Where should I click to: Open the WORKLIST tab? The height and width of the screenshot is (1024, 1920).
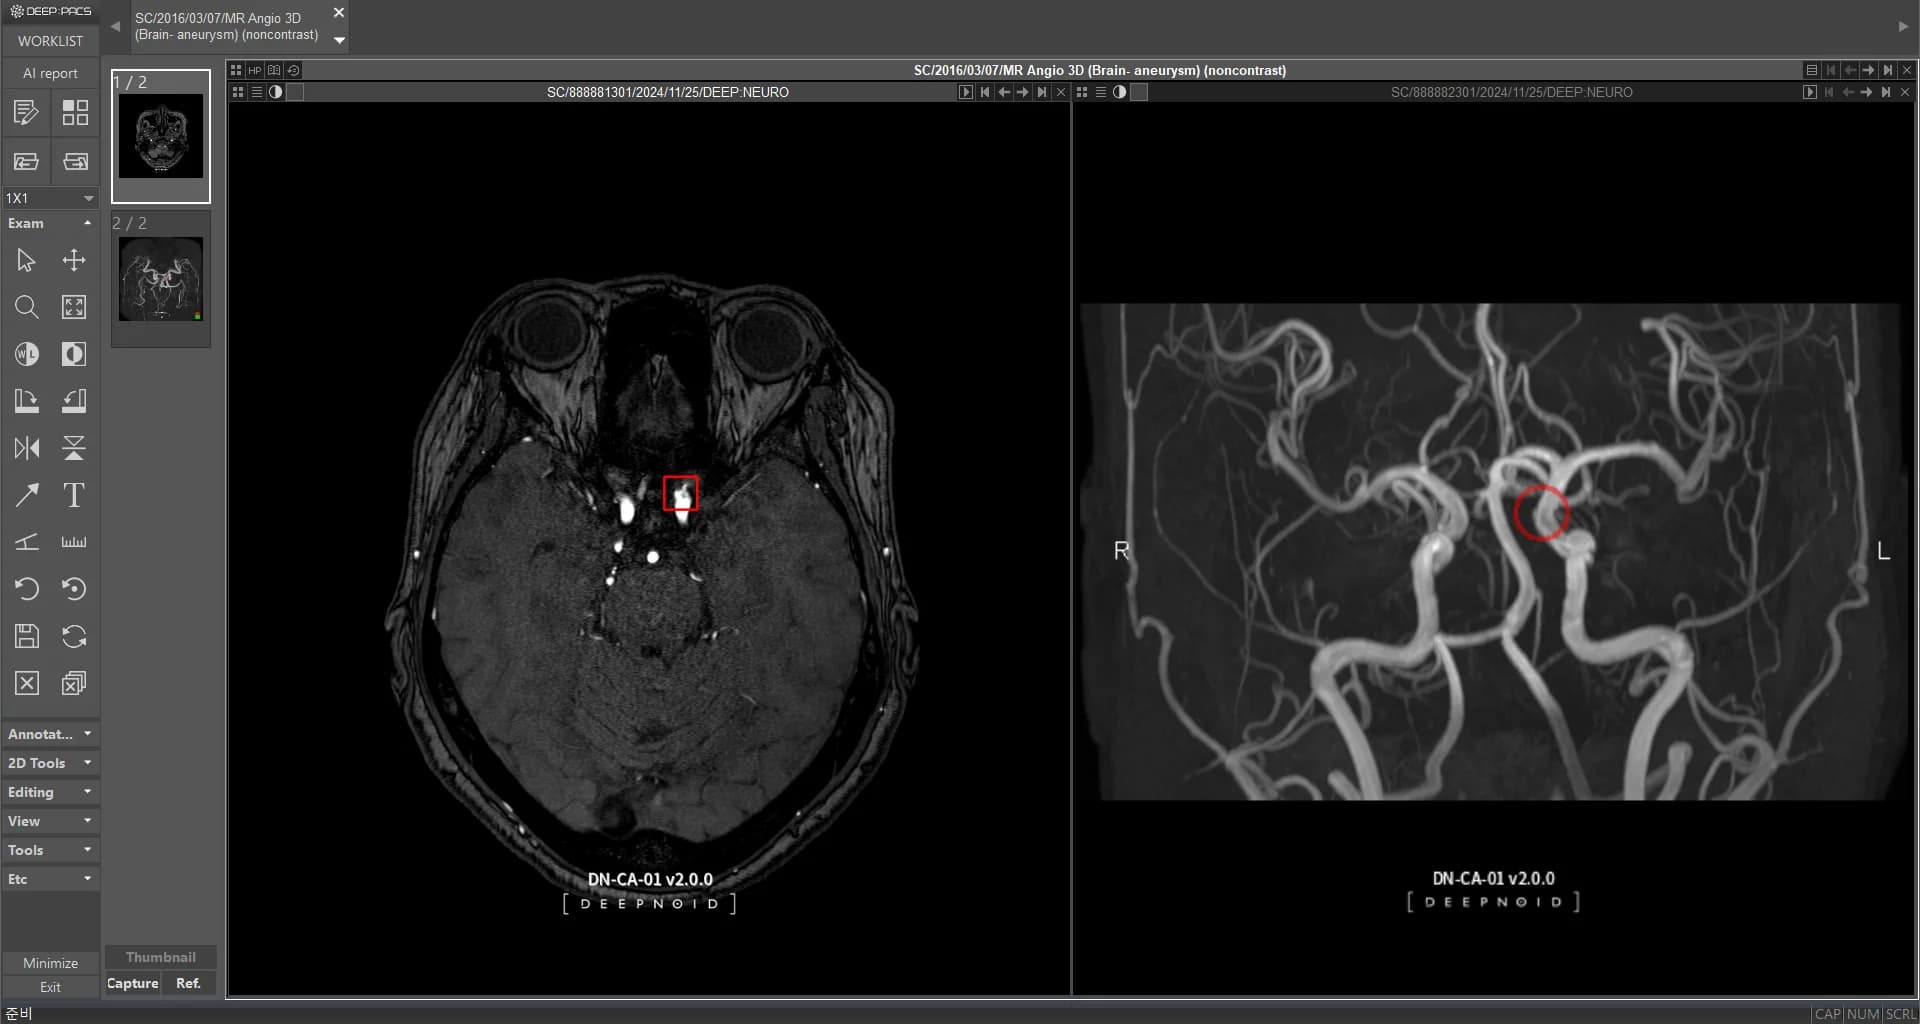(x=50, y=41)
